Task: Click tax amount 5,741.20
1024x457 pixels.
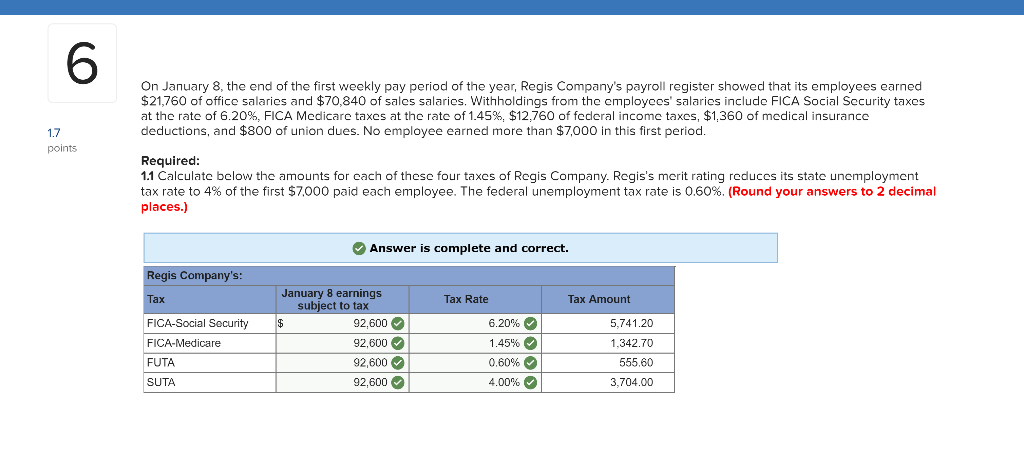Action: [632, 324]
